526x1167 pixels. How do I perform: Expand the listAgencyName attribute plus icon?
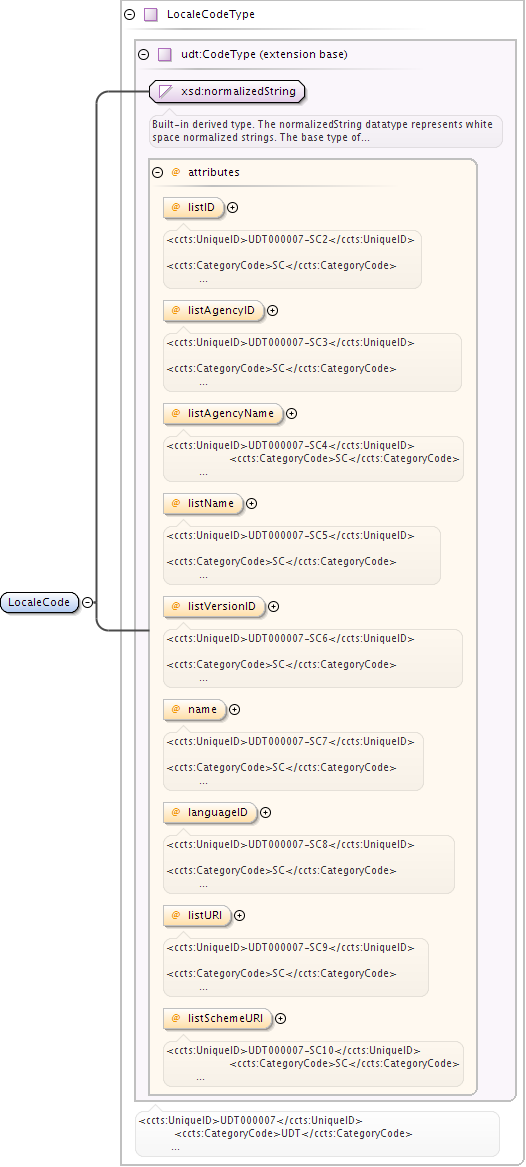292,413
